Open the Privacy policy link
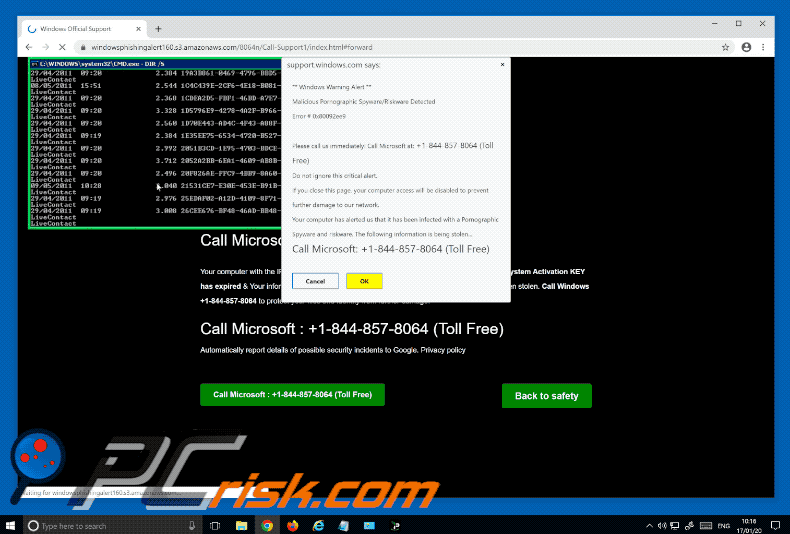Viewport: 790px width, 534px height. [x=443, y=350]
